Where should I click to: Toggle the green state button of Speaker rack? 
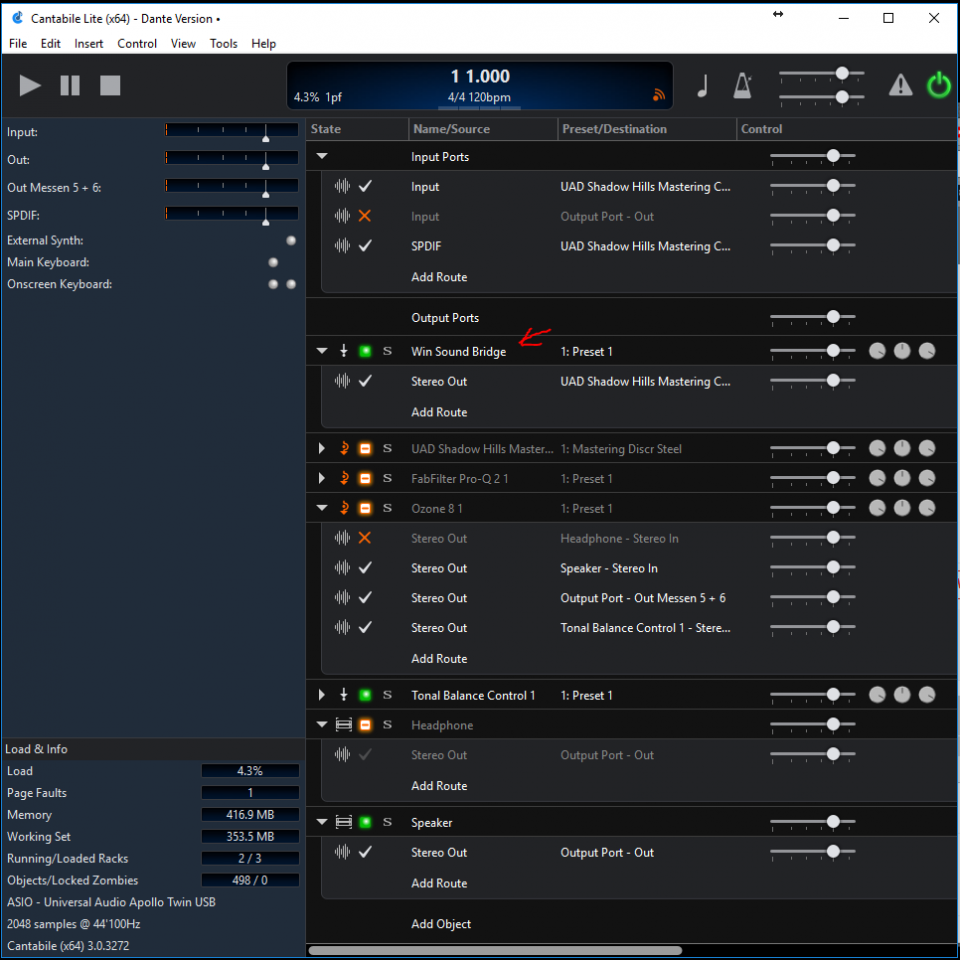pyautogui.click(x=365, y=822)
